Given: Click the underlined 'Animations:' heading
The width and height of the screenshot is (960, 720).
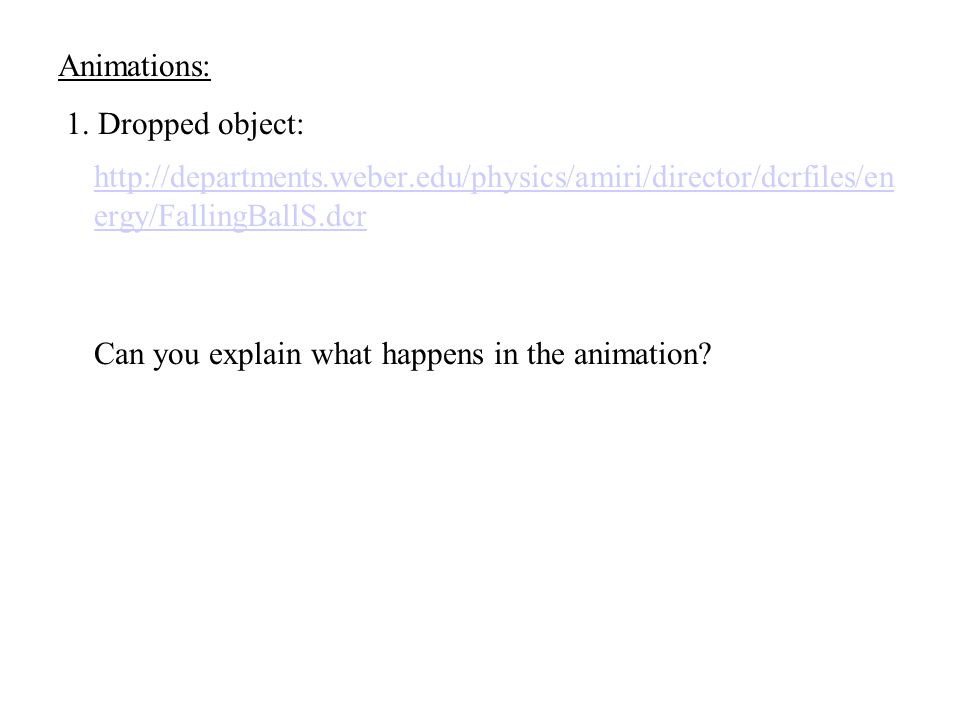Looking at the screenshot, I should 135,66.
